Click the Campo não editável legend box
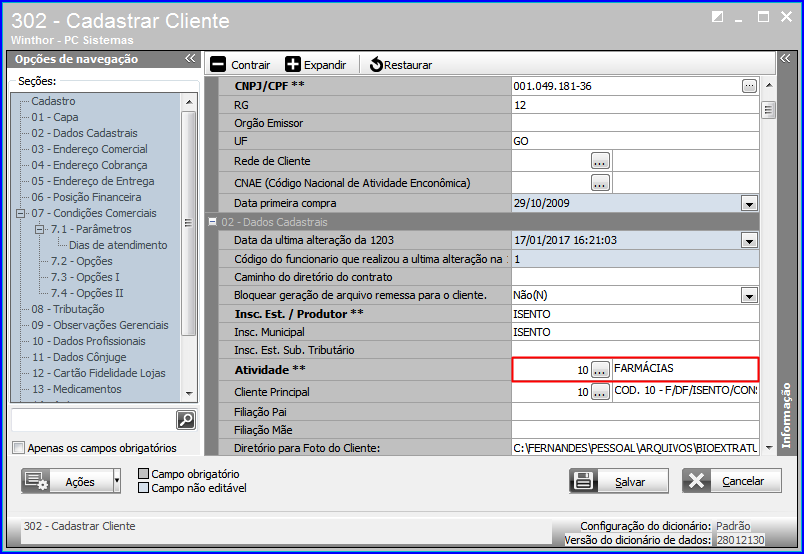The image size is (804, 554). pos(144,487)
